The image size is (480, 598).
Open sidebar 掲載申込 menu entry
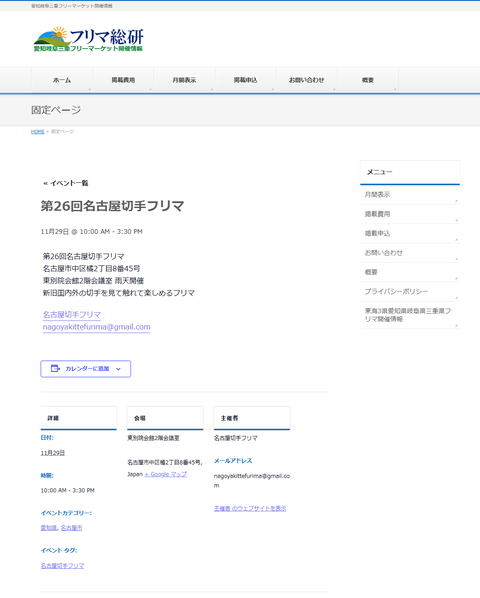[410, 233]
